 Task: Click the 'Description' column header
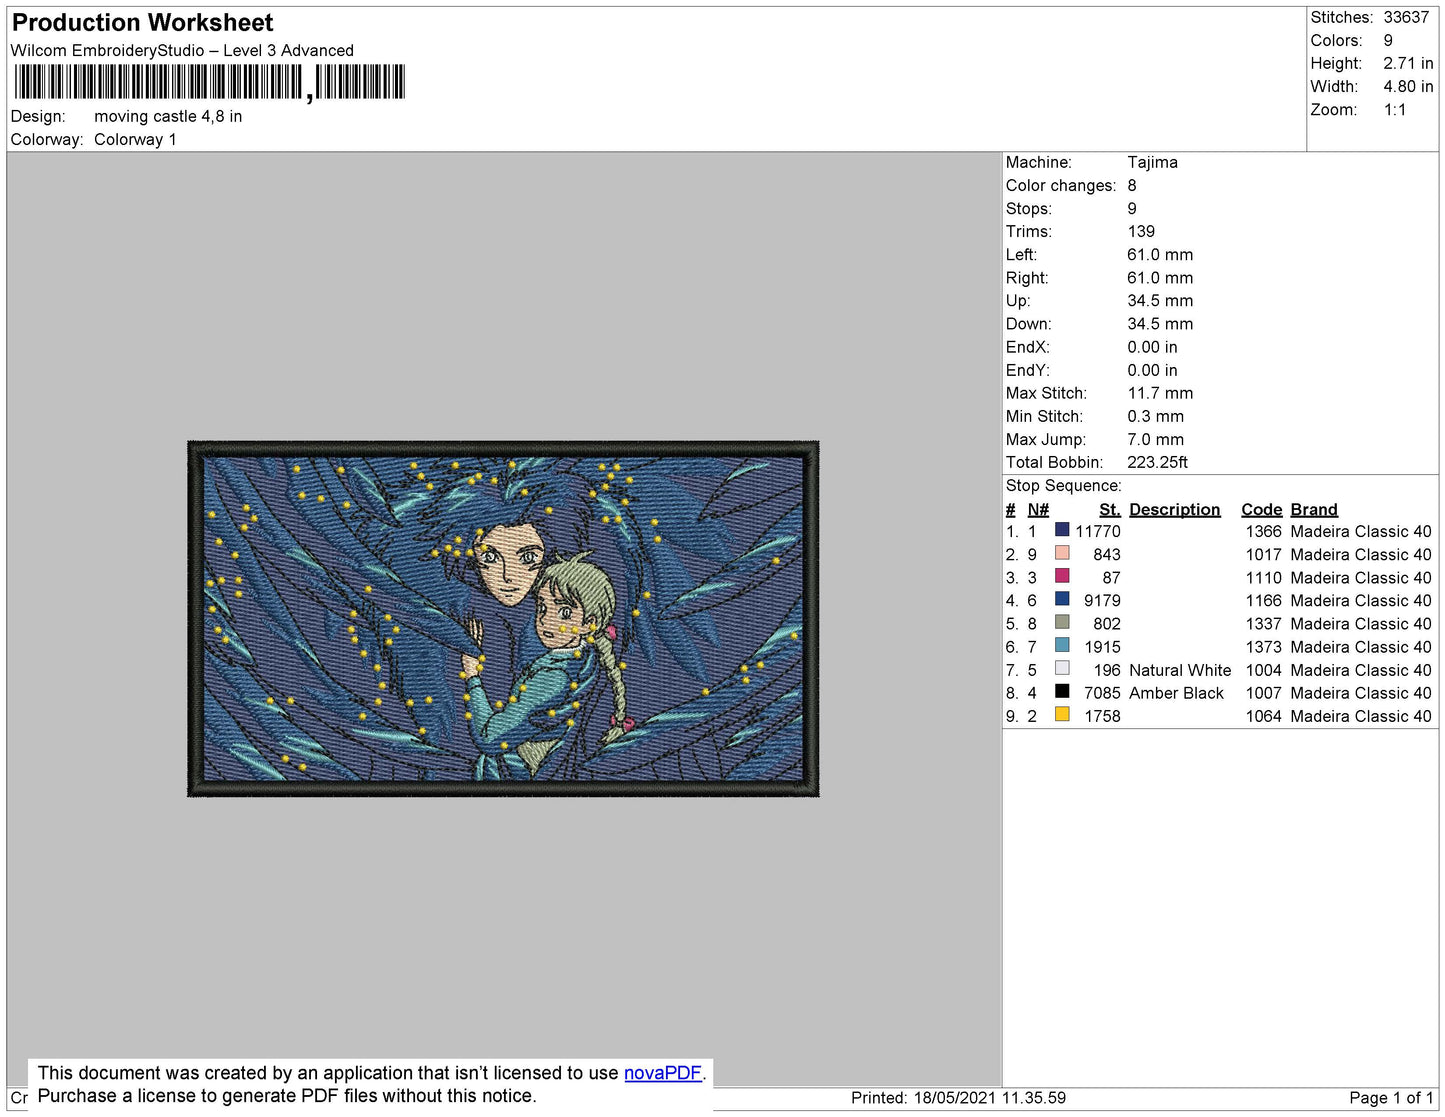1175,509
